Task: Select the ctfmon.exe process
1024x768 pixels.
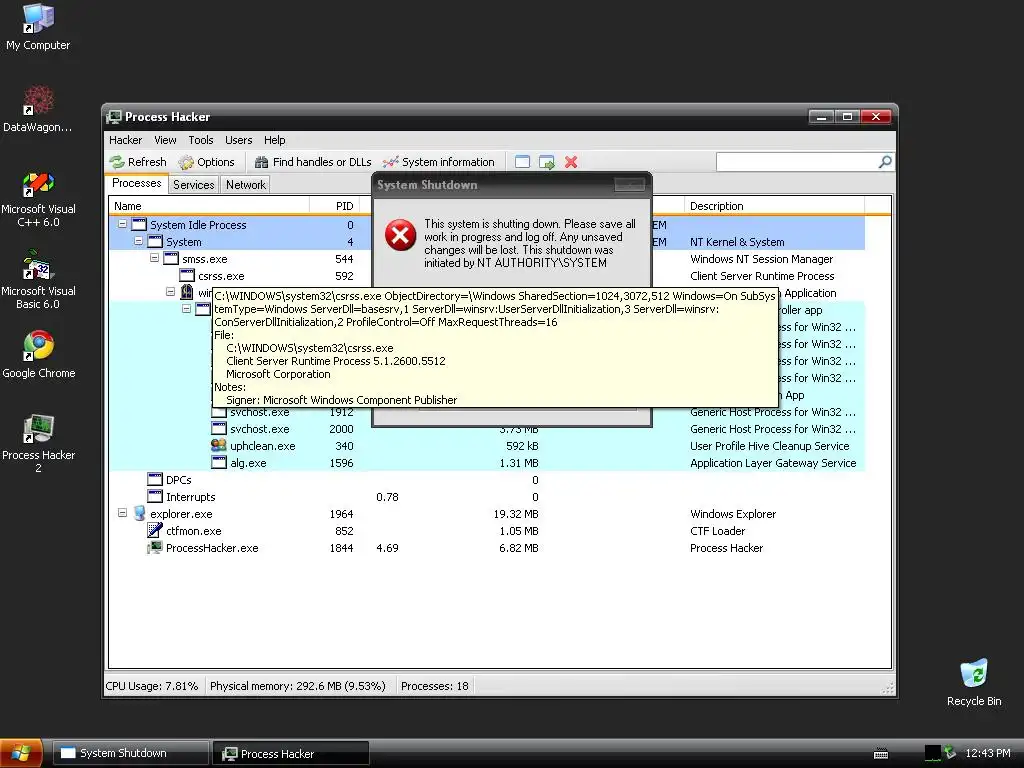Action: pos(487,530)
